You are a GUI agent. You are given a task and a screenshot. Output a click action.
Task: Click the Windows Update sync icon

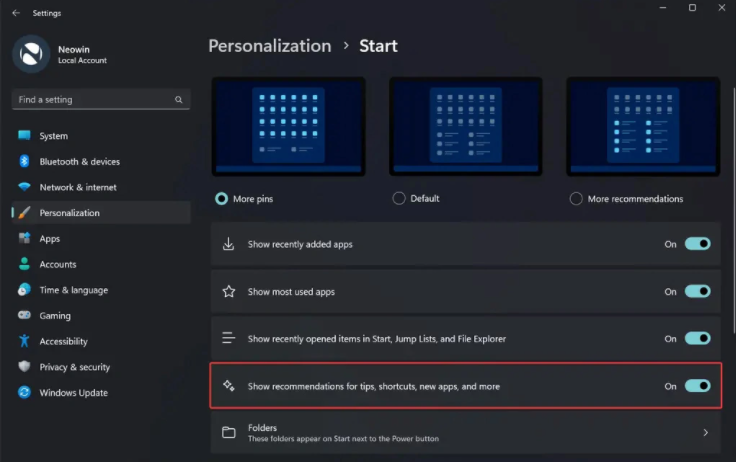point(24,393)
